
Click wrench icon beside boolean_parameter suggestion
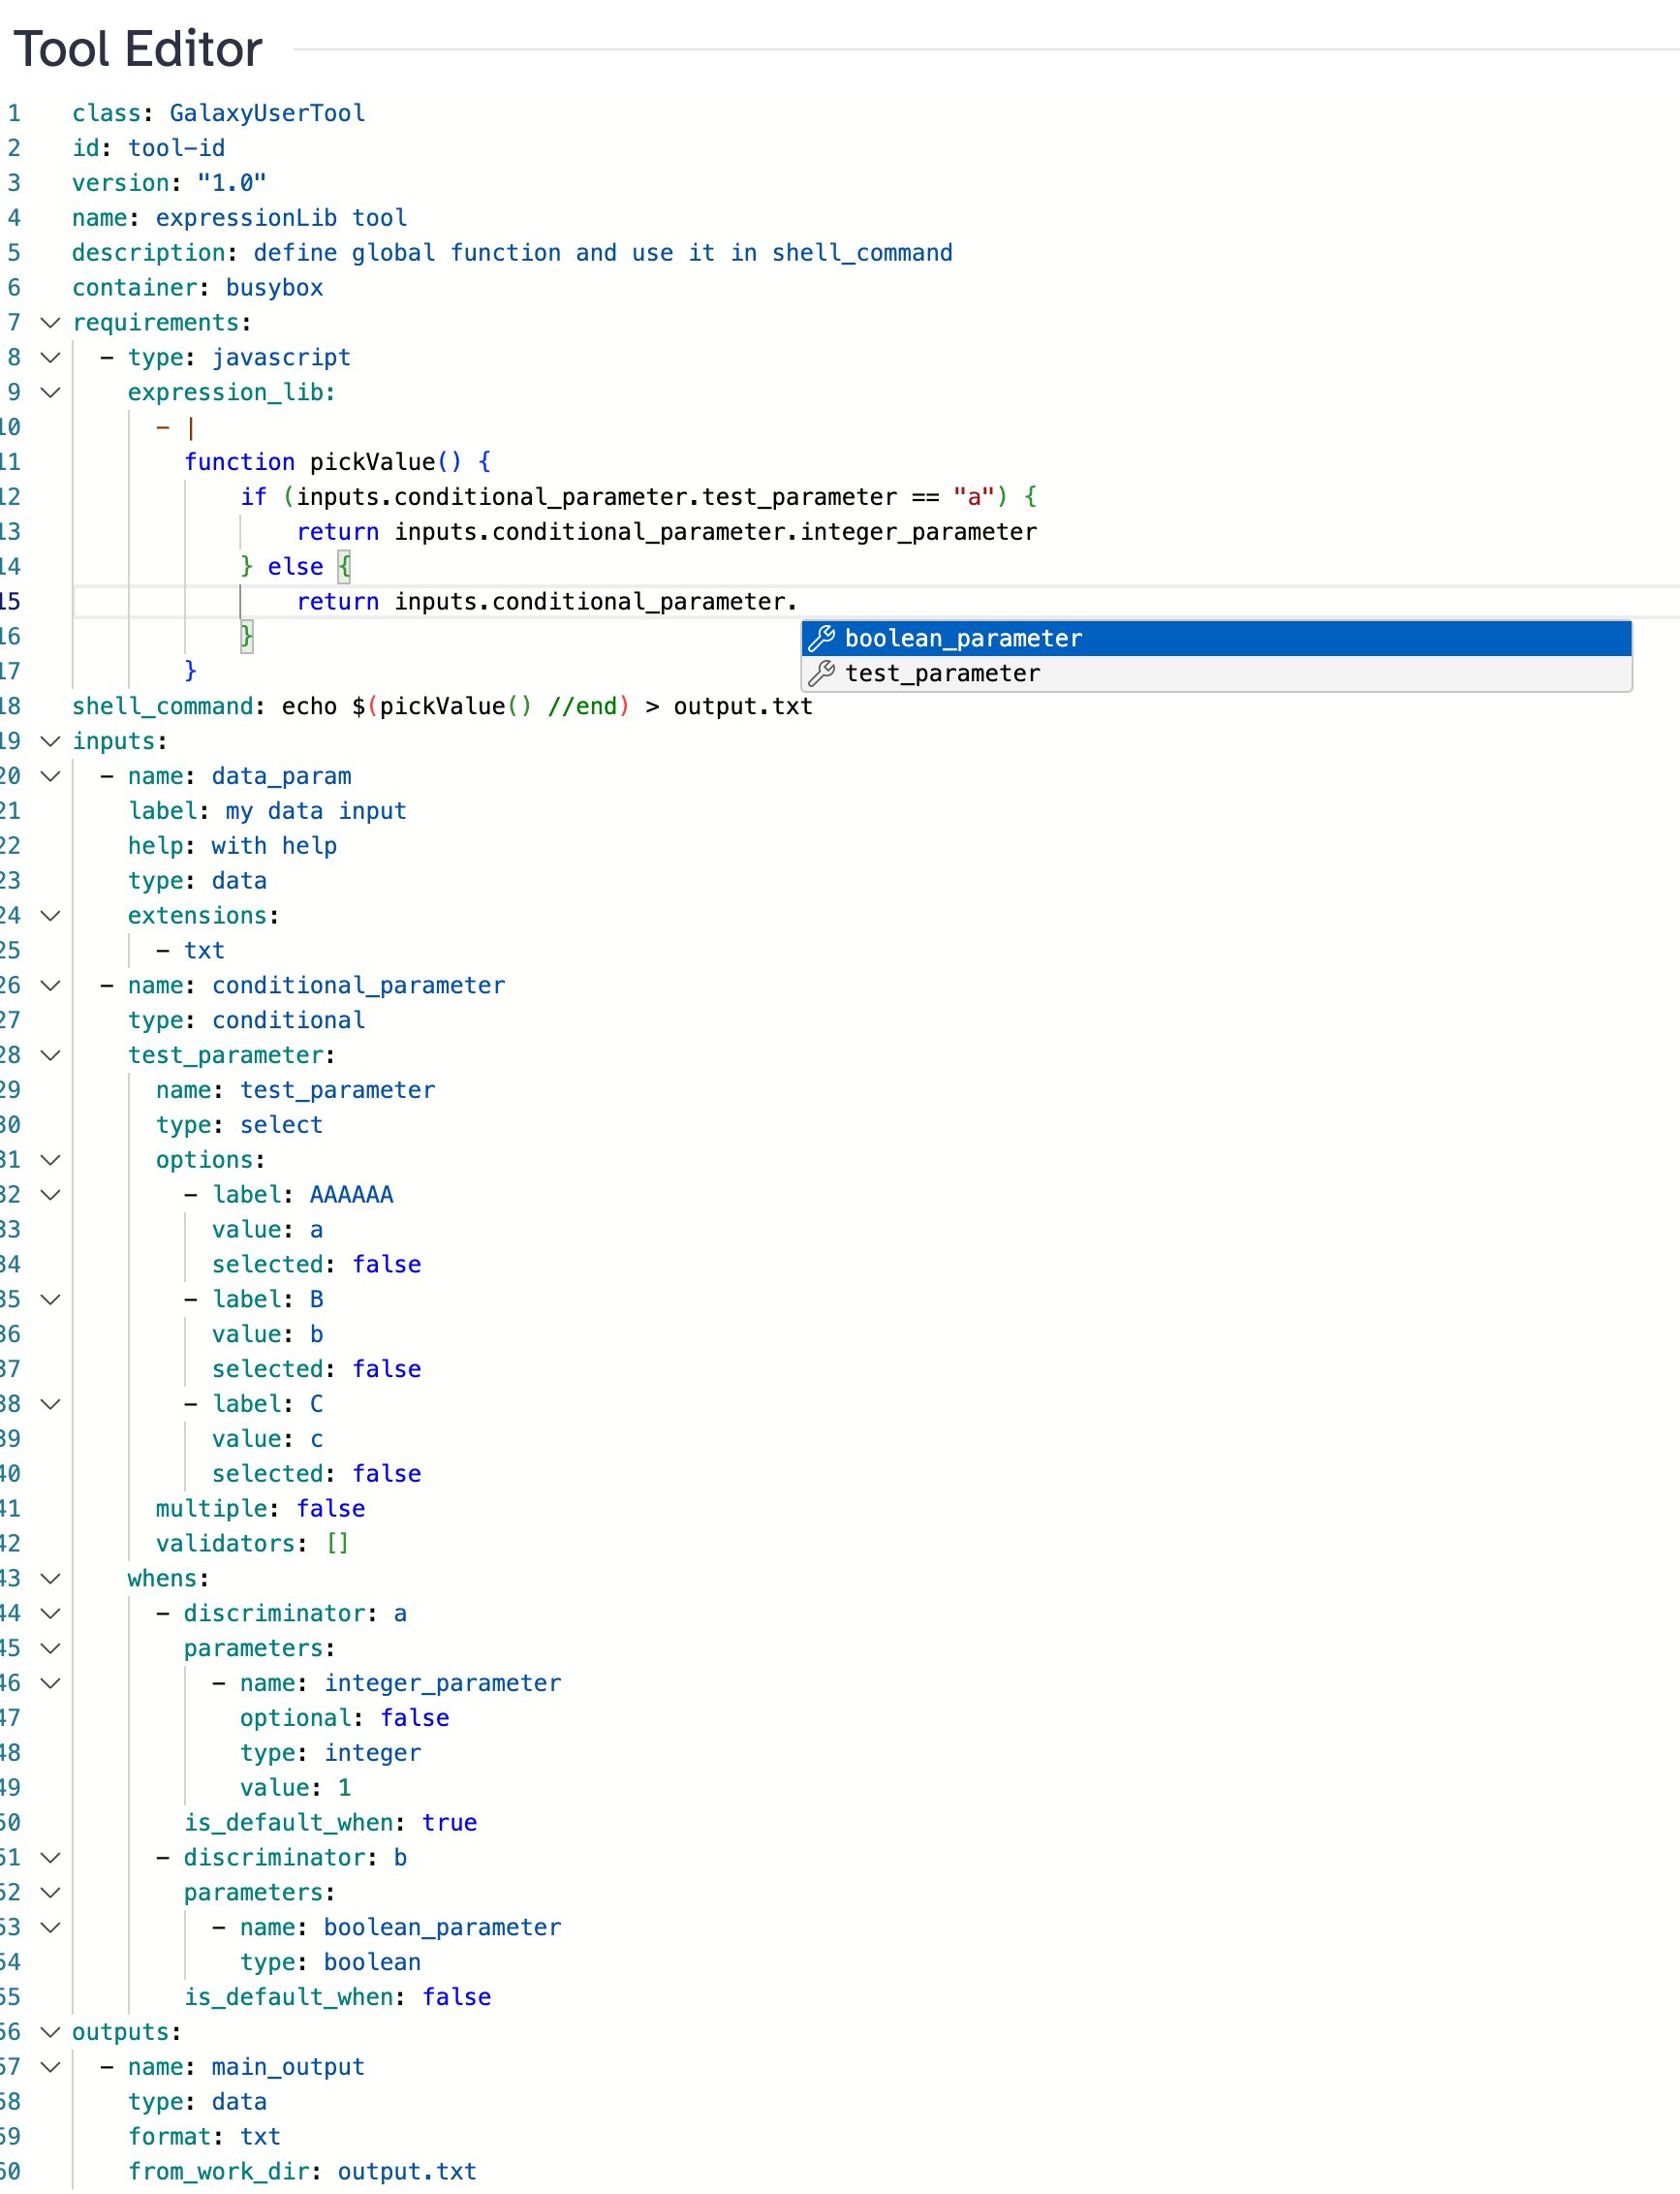coord(822,638)
